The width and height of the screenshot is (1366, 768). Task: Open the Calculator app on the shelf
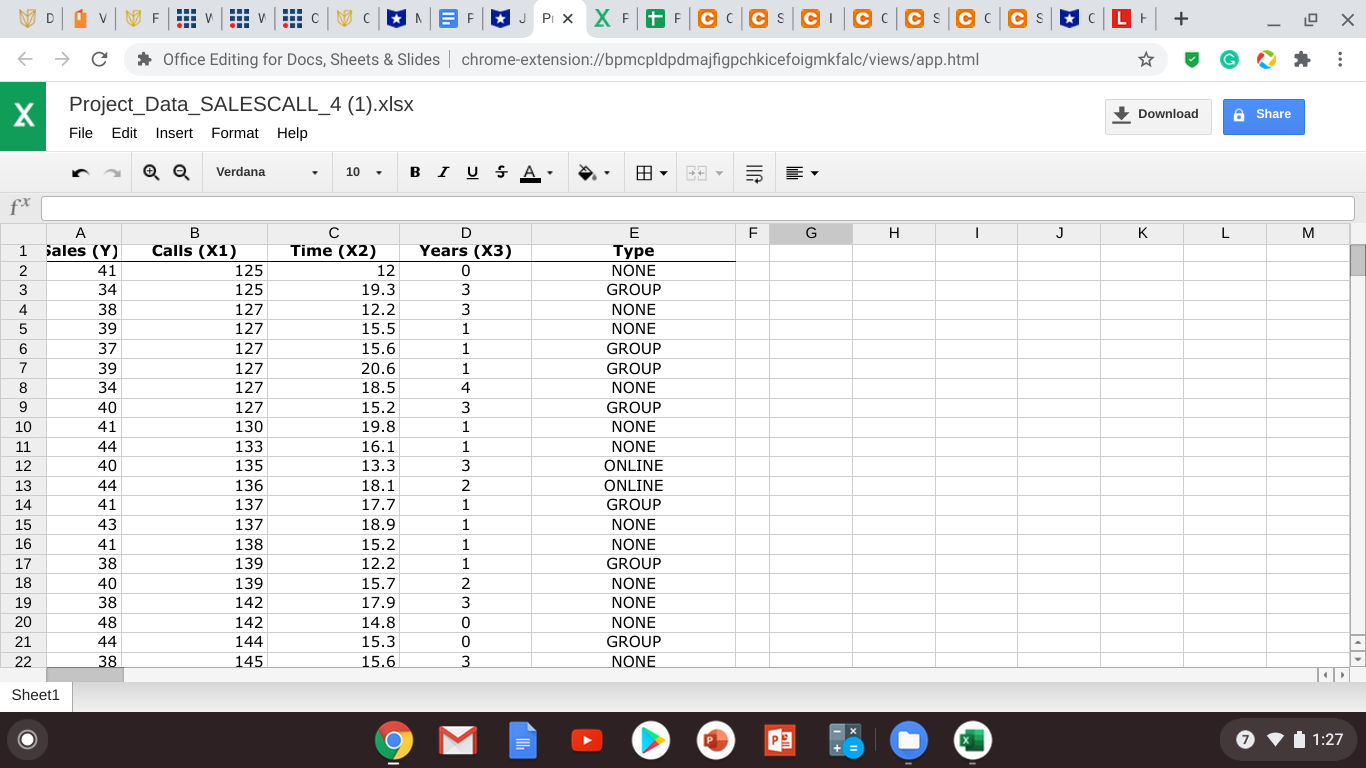(x=846, y=740)
